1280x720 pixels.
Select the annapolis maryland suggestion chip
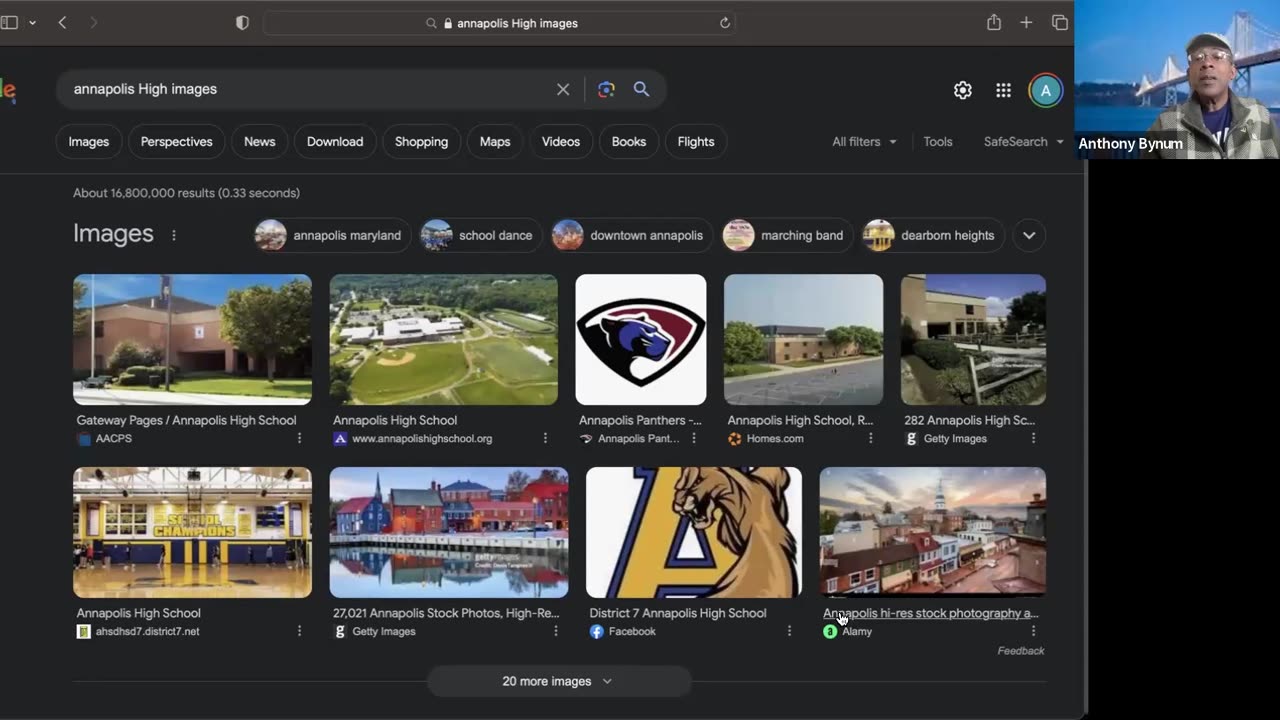pos(332,235)
